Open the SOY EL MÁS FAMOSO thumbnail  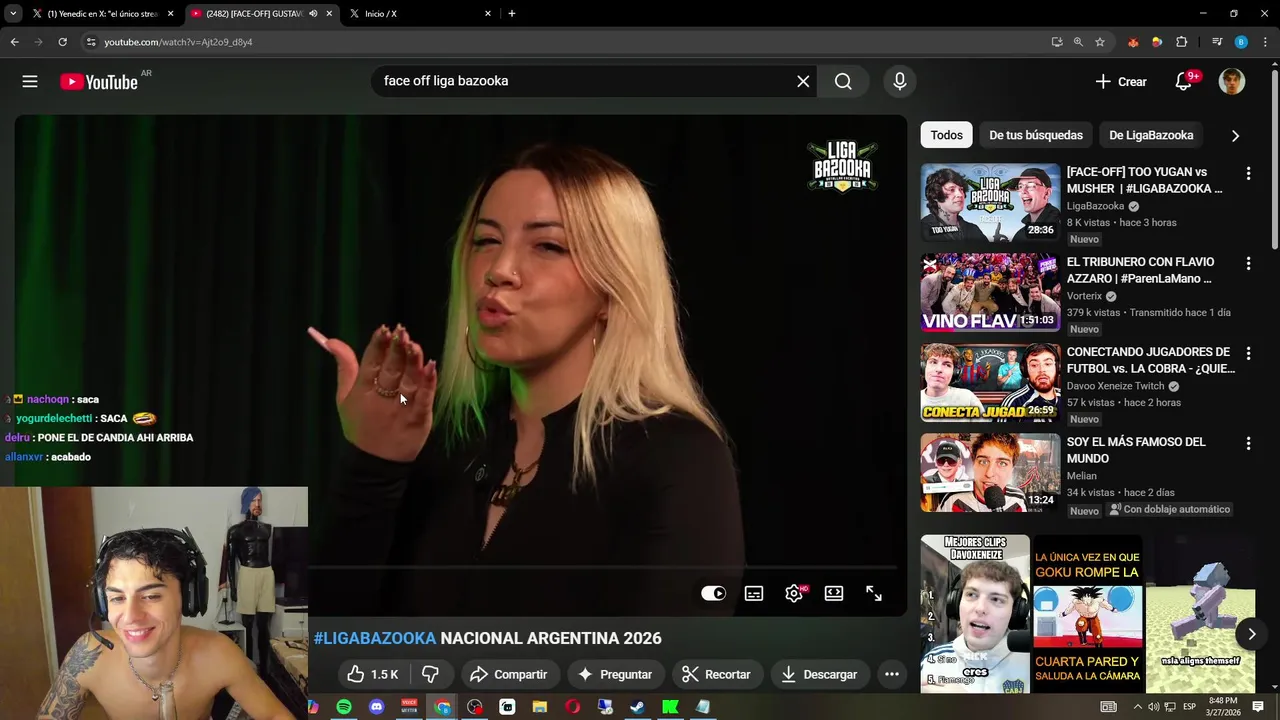990,472
